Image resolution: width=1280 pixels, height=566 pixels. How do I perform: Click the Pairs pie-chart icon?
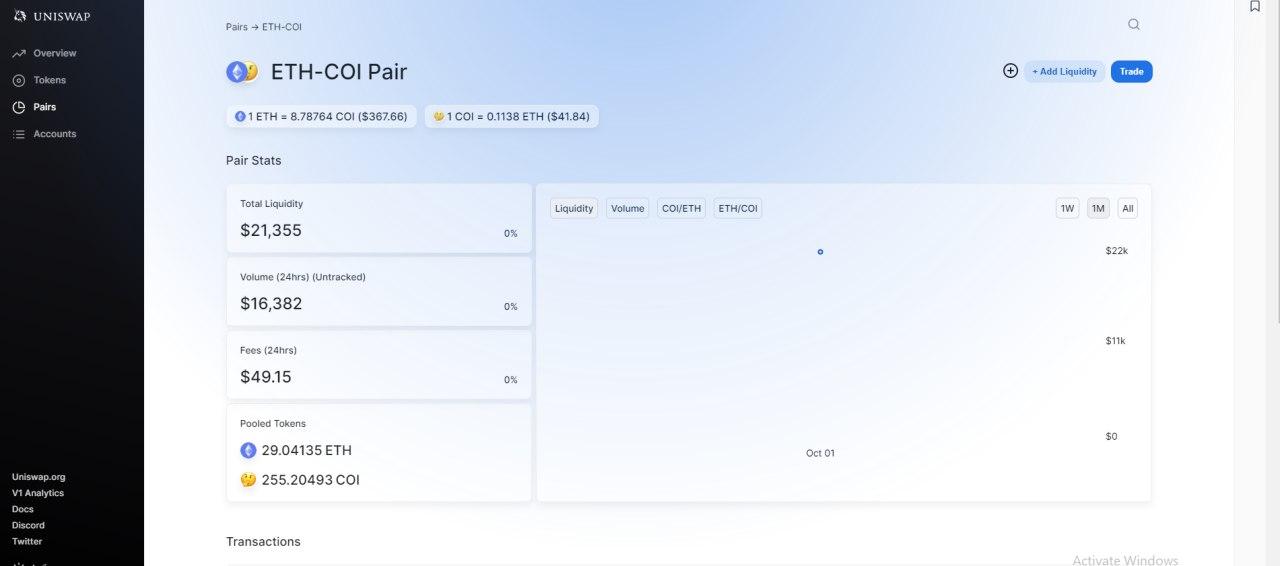click(x=19, y=107)
